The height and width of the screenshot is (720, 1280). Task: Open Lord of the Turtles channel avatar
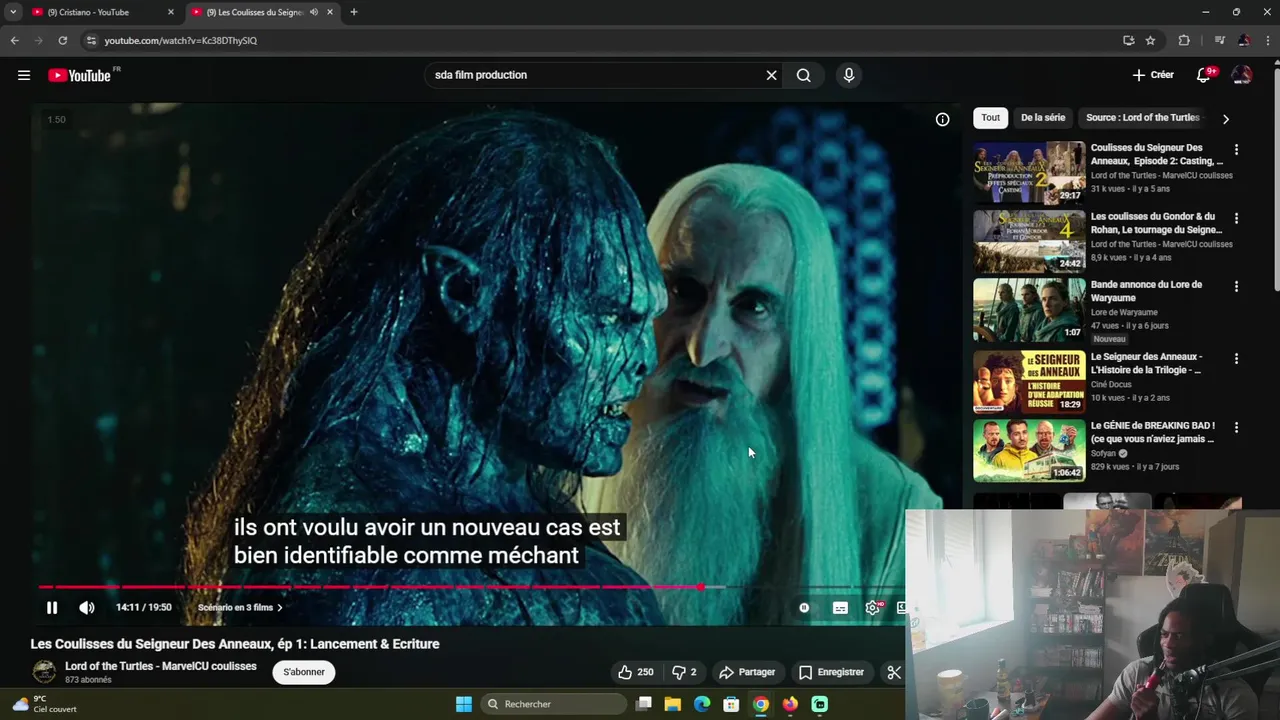coord(44,672)
